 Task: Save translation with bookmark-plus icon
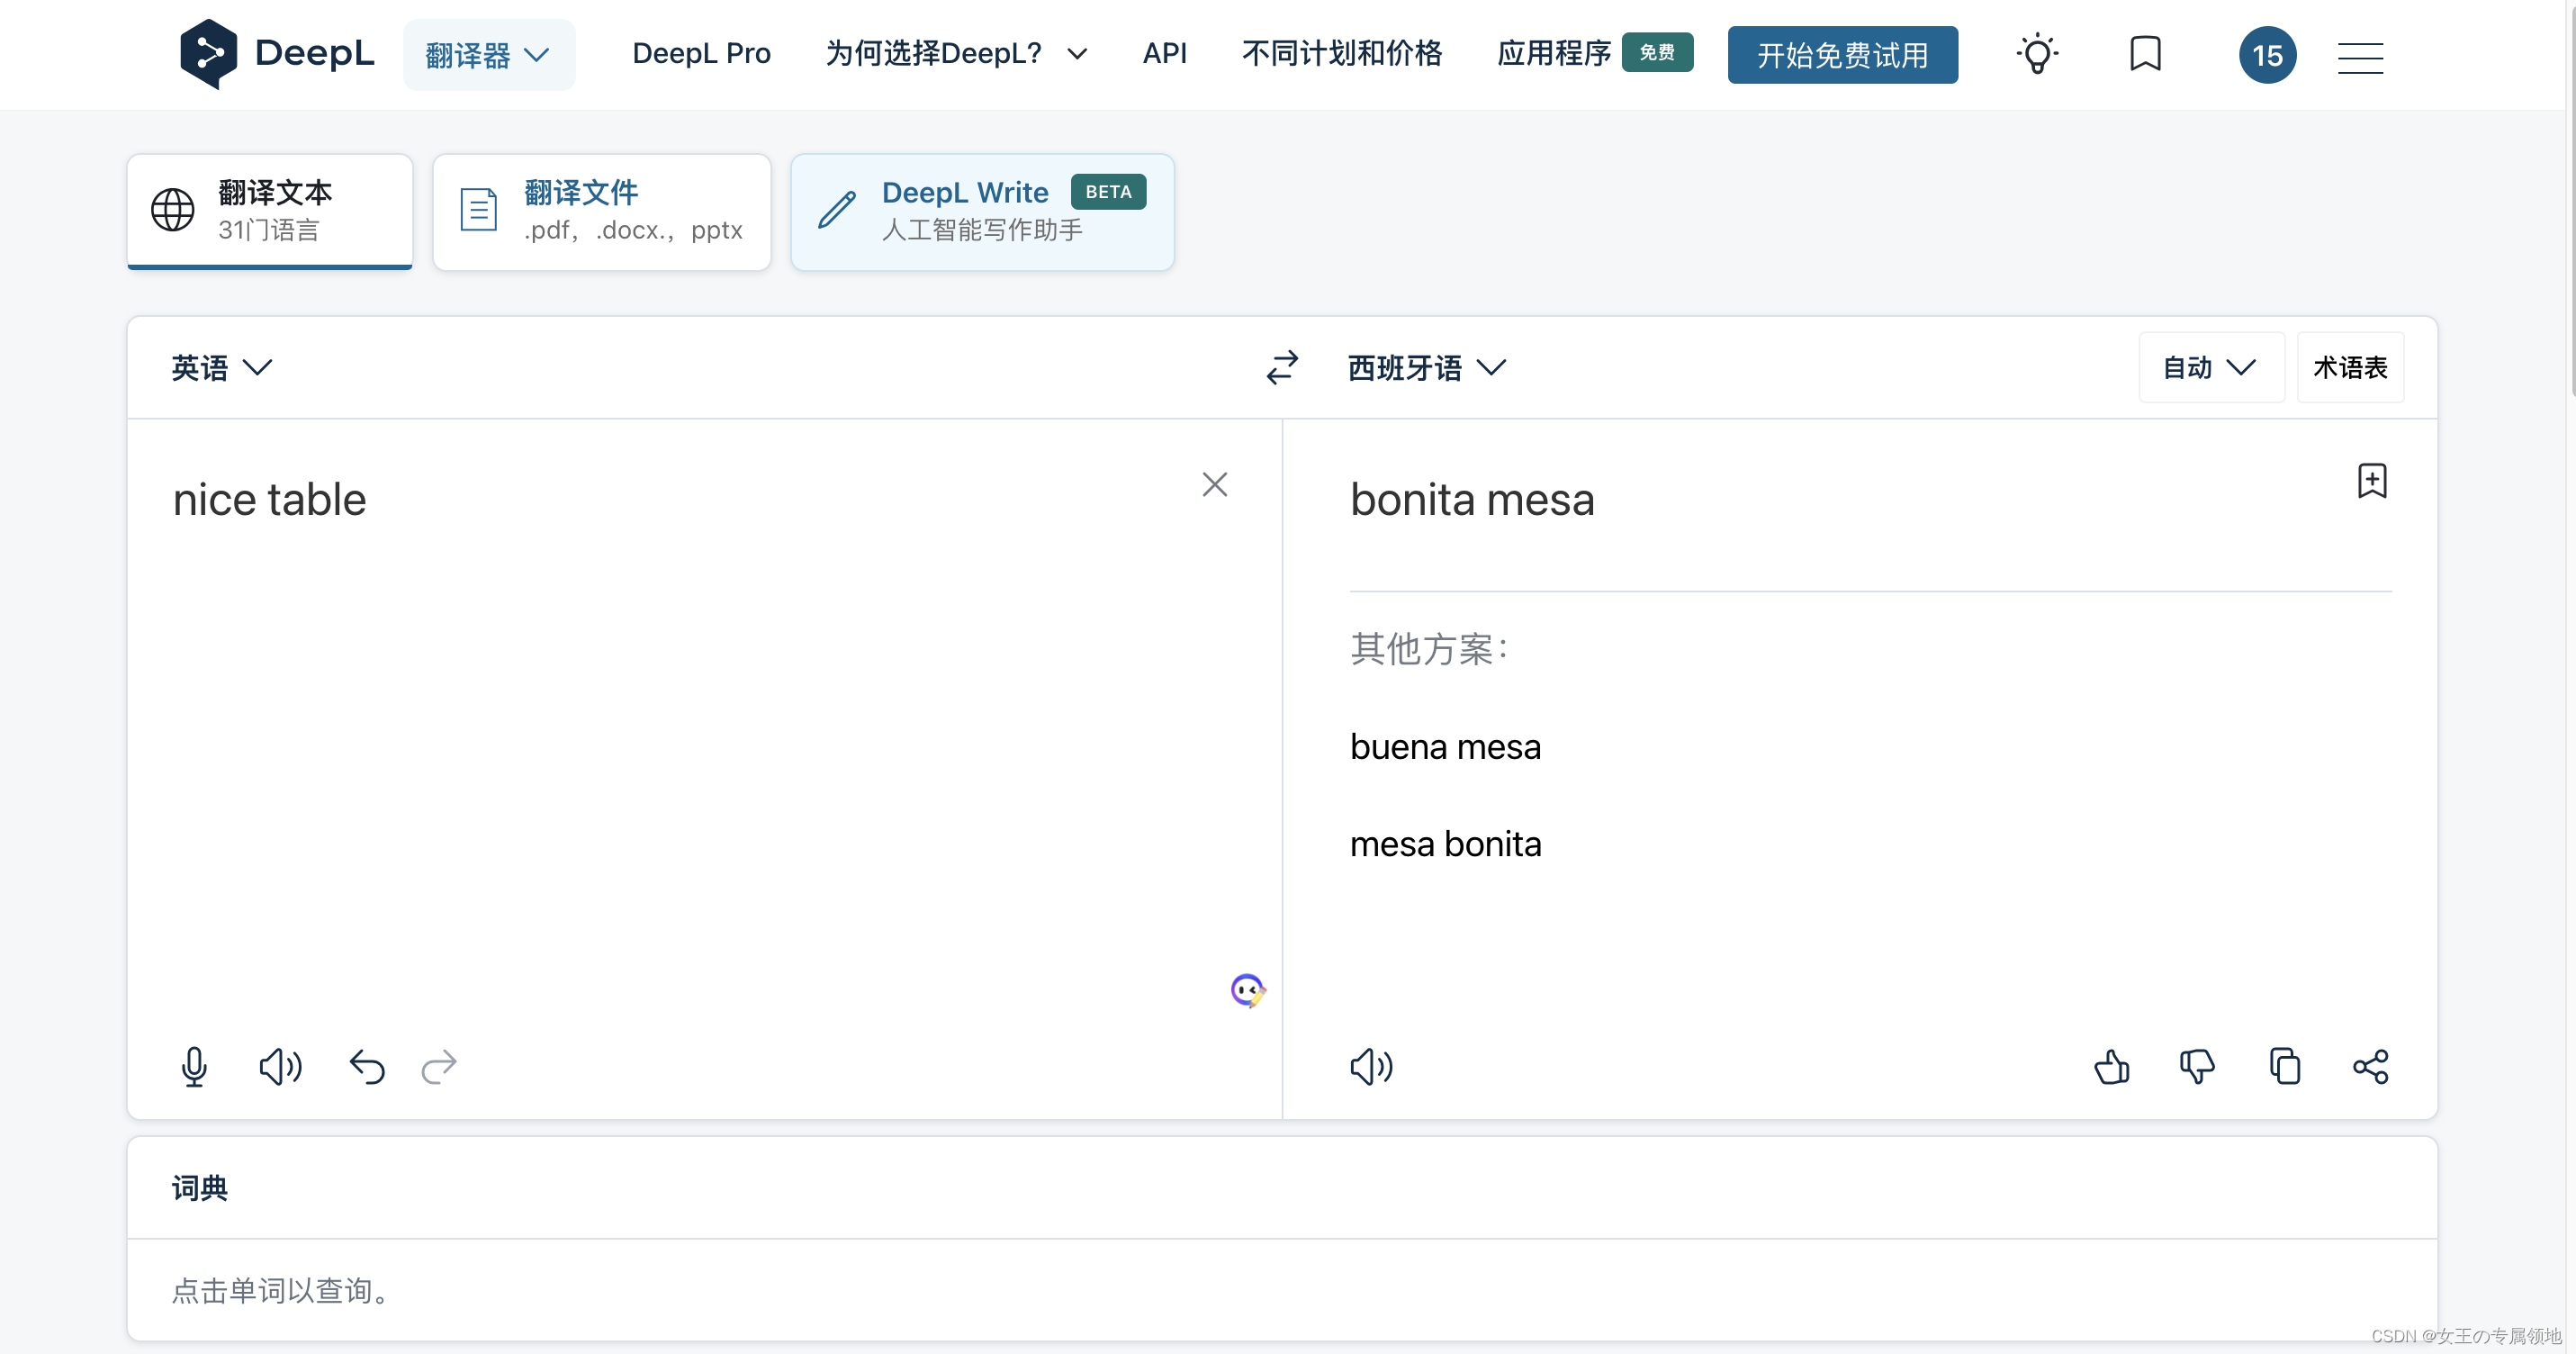[x=2372, y=481]
